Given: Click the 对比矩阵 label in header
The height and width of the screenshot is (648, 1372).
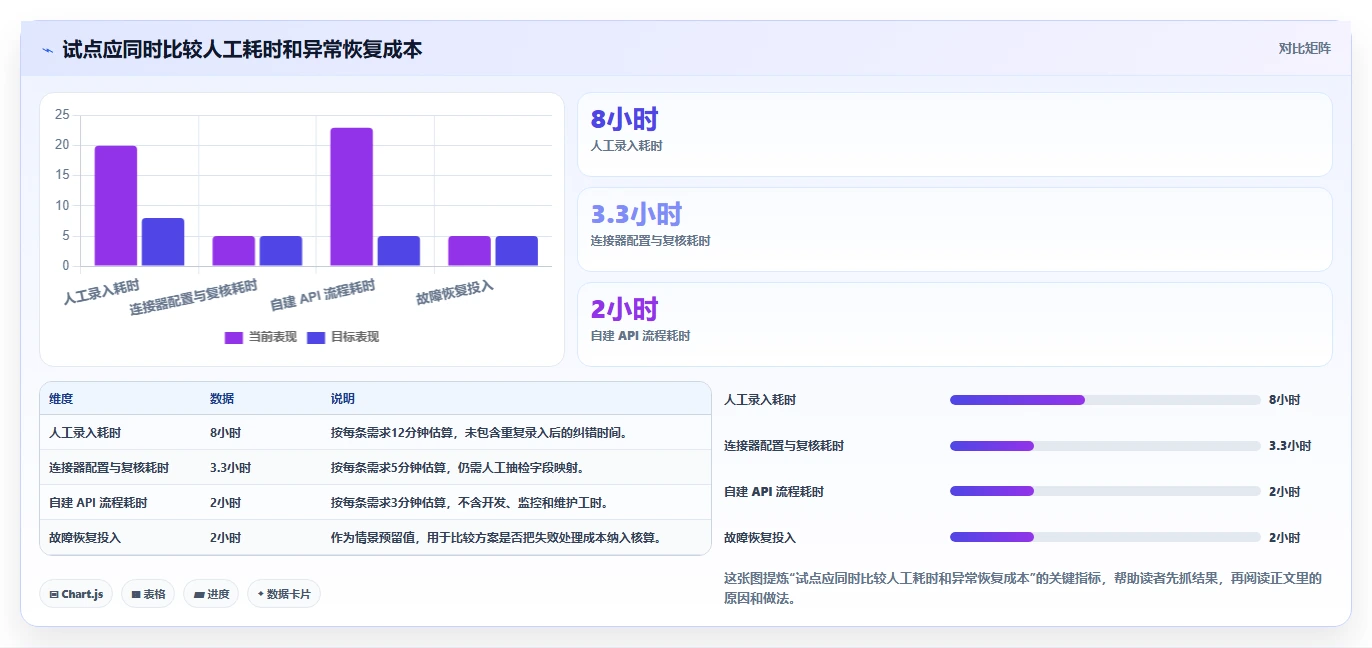Looking at the screenshot, I should 1304,48.
